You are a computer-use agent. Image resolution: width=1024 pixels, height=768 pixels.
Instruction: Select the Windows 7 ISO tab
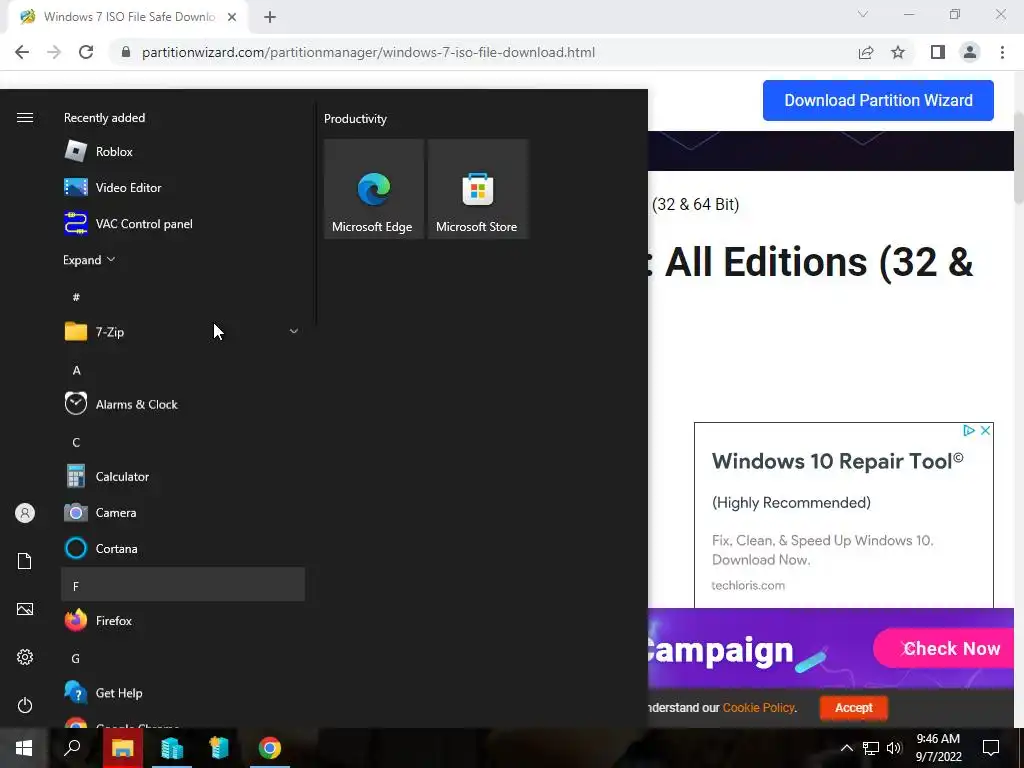click(x=128, y=17)
